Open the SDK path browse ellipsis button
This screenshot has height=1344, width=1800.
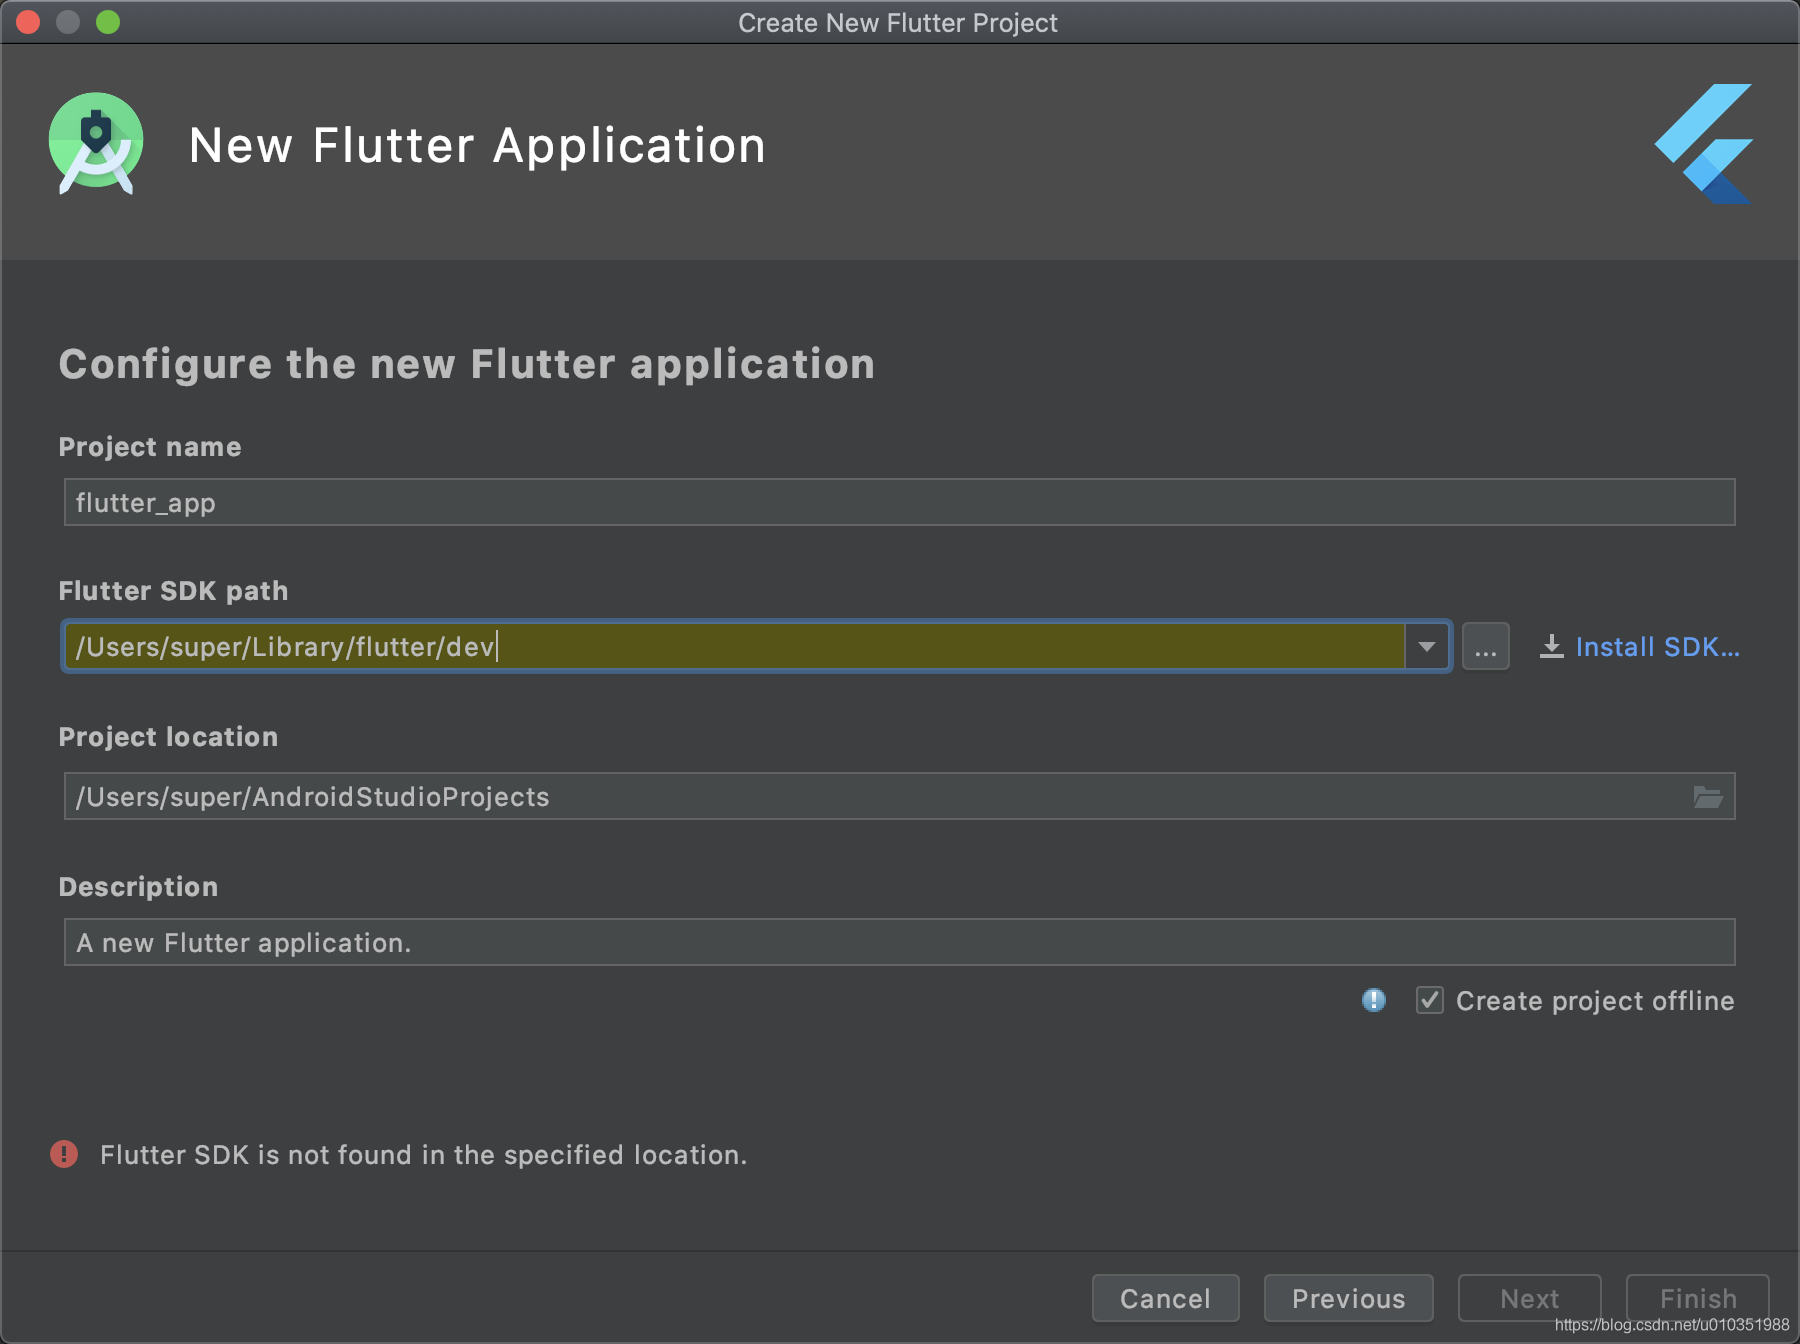pos(1486,647)
